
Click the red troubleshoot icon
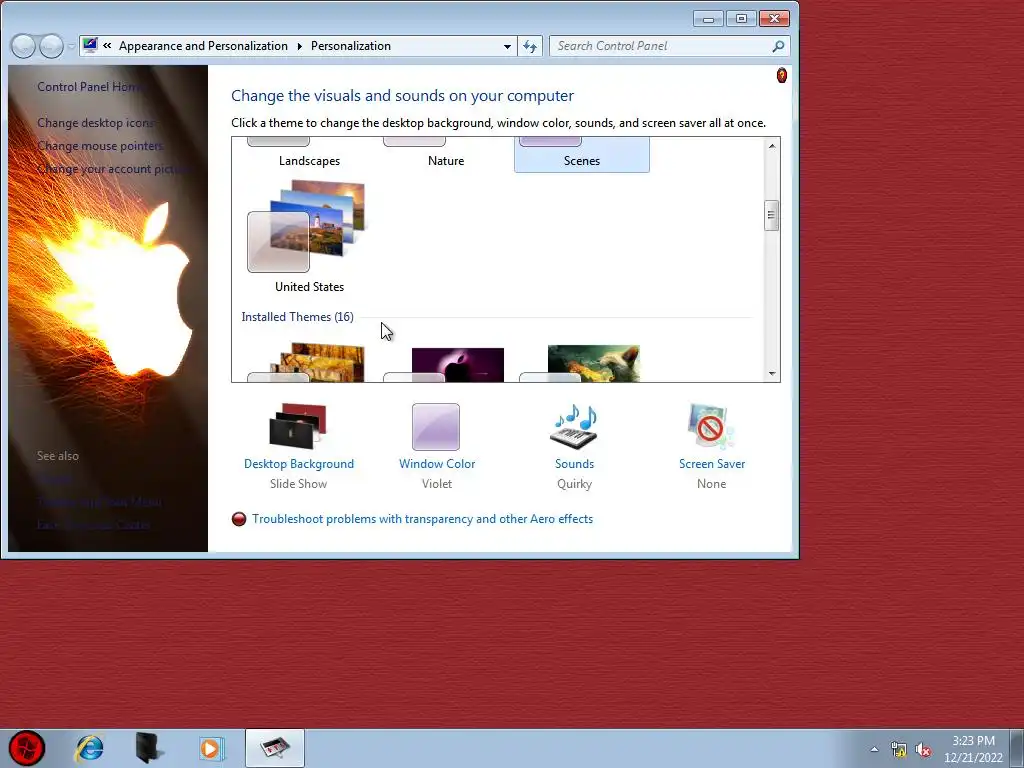click(x=239, y=519)
